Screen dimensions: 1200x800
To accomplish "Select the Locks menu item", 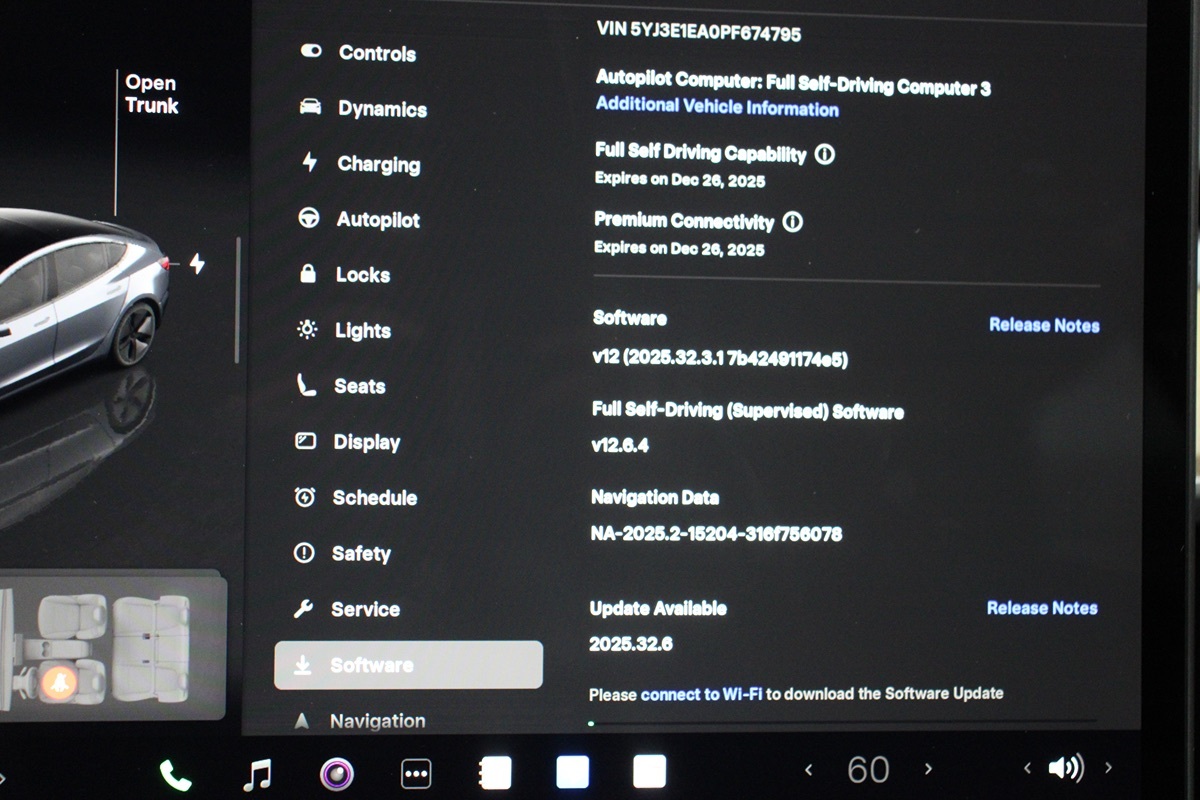I will click(x=344, y=274).
